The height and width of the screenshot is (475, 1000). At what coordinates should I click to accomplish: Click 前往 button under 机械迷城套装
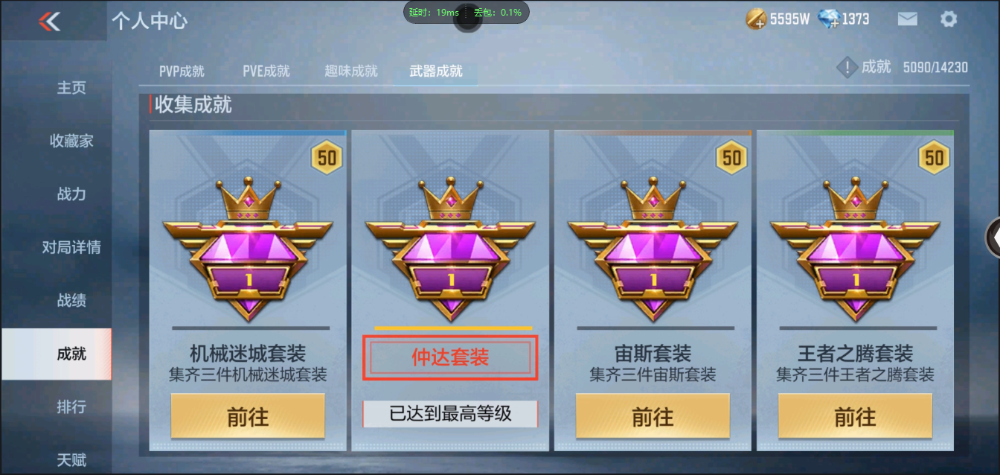(x=247, y=416)
